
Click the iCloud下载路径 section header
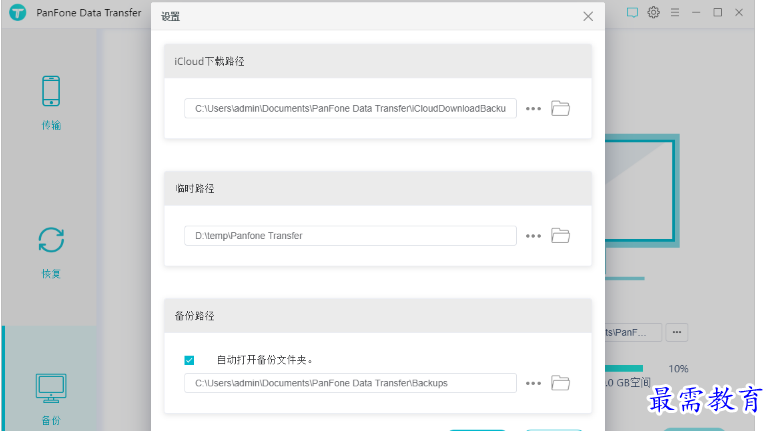pos(378,61)
